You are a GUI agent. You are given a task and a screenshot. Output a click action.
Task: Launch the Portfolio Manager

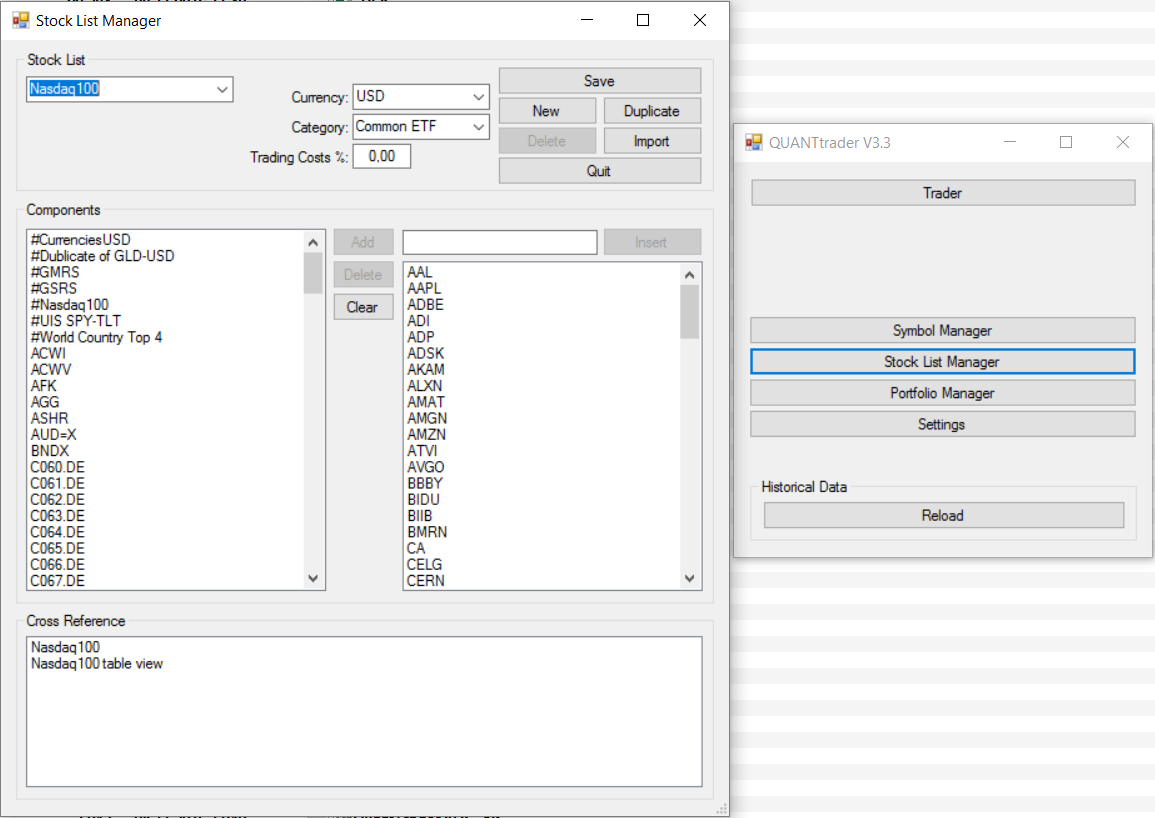coord(942,393)
